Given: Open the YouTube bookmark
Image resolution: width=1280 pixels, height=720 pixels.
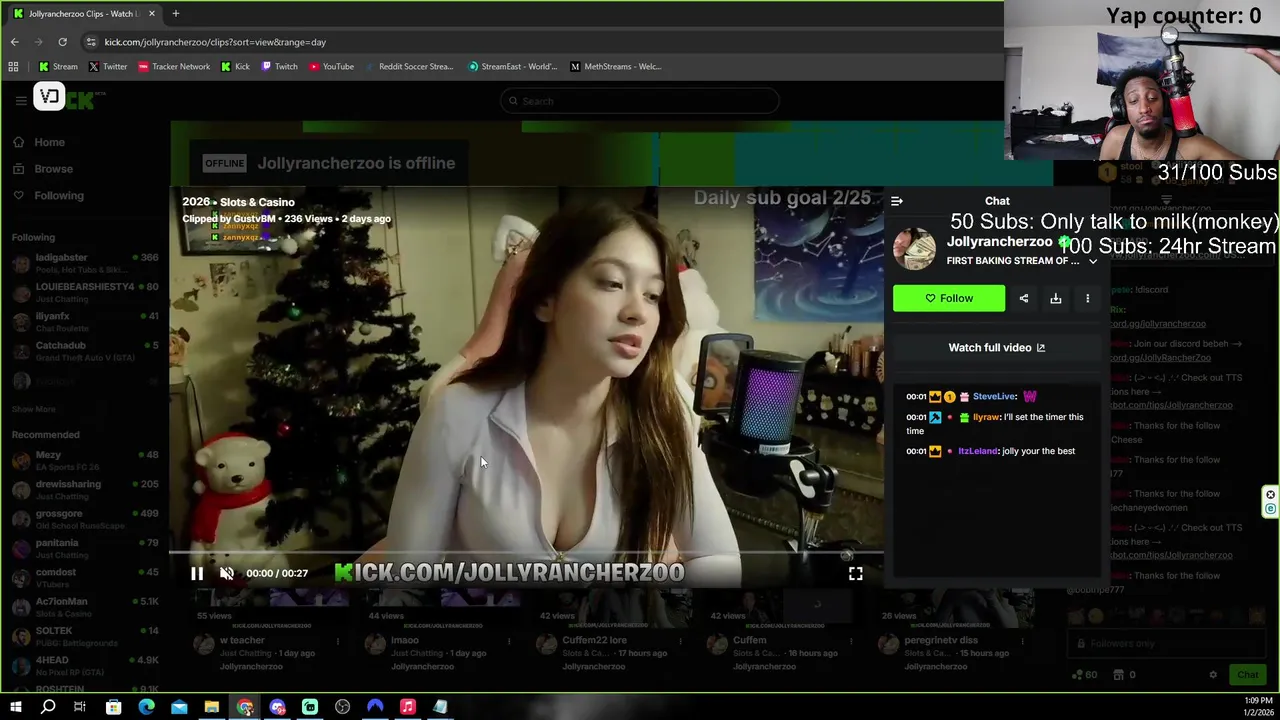Looking at the screenshot, I should click(331, 67).
